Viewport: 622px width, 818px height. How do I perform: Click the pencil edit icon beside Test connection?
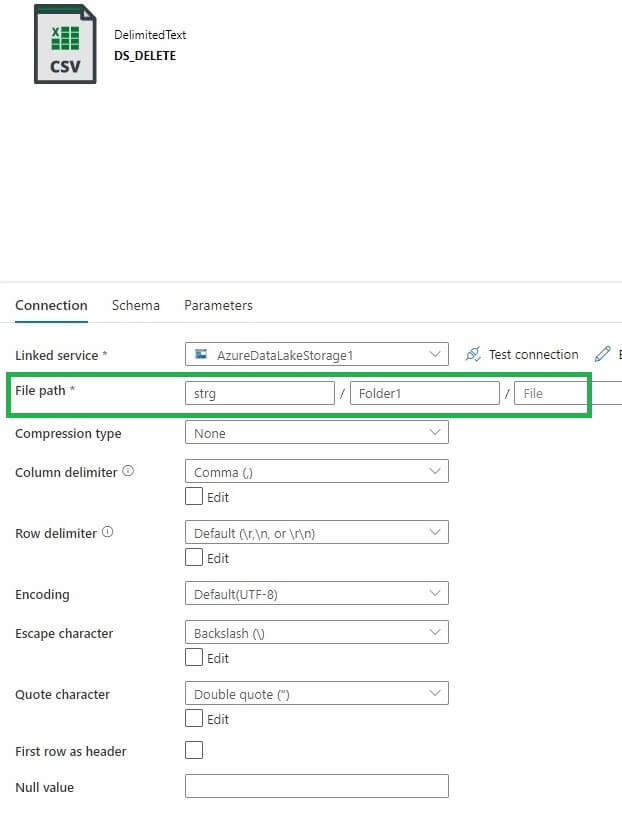pyautogui.click(x=602, y=354)
